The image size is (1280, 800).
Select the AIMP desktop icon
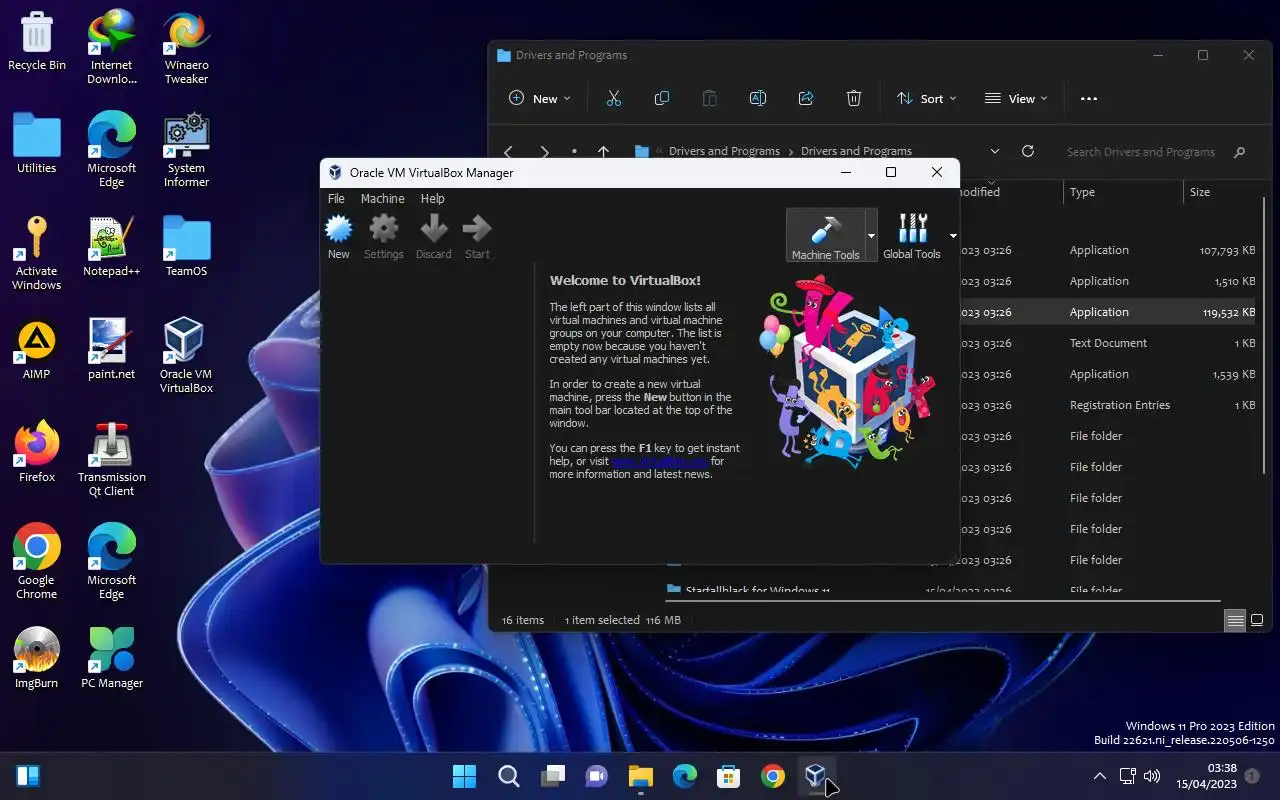37,350
